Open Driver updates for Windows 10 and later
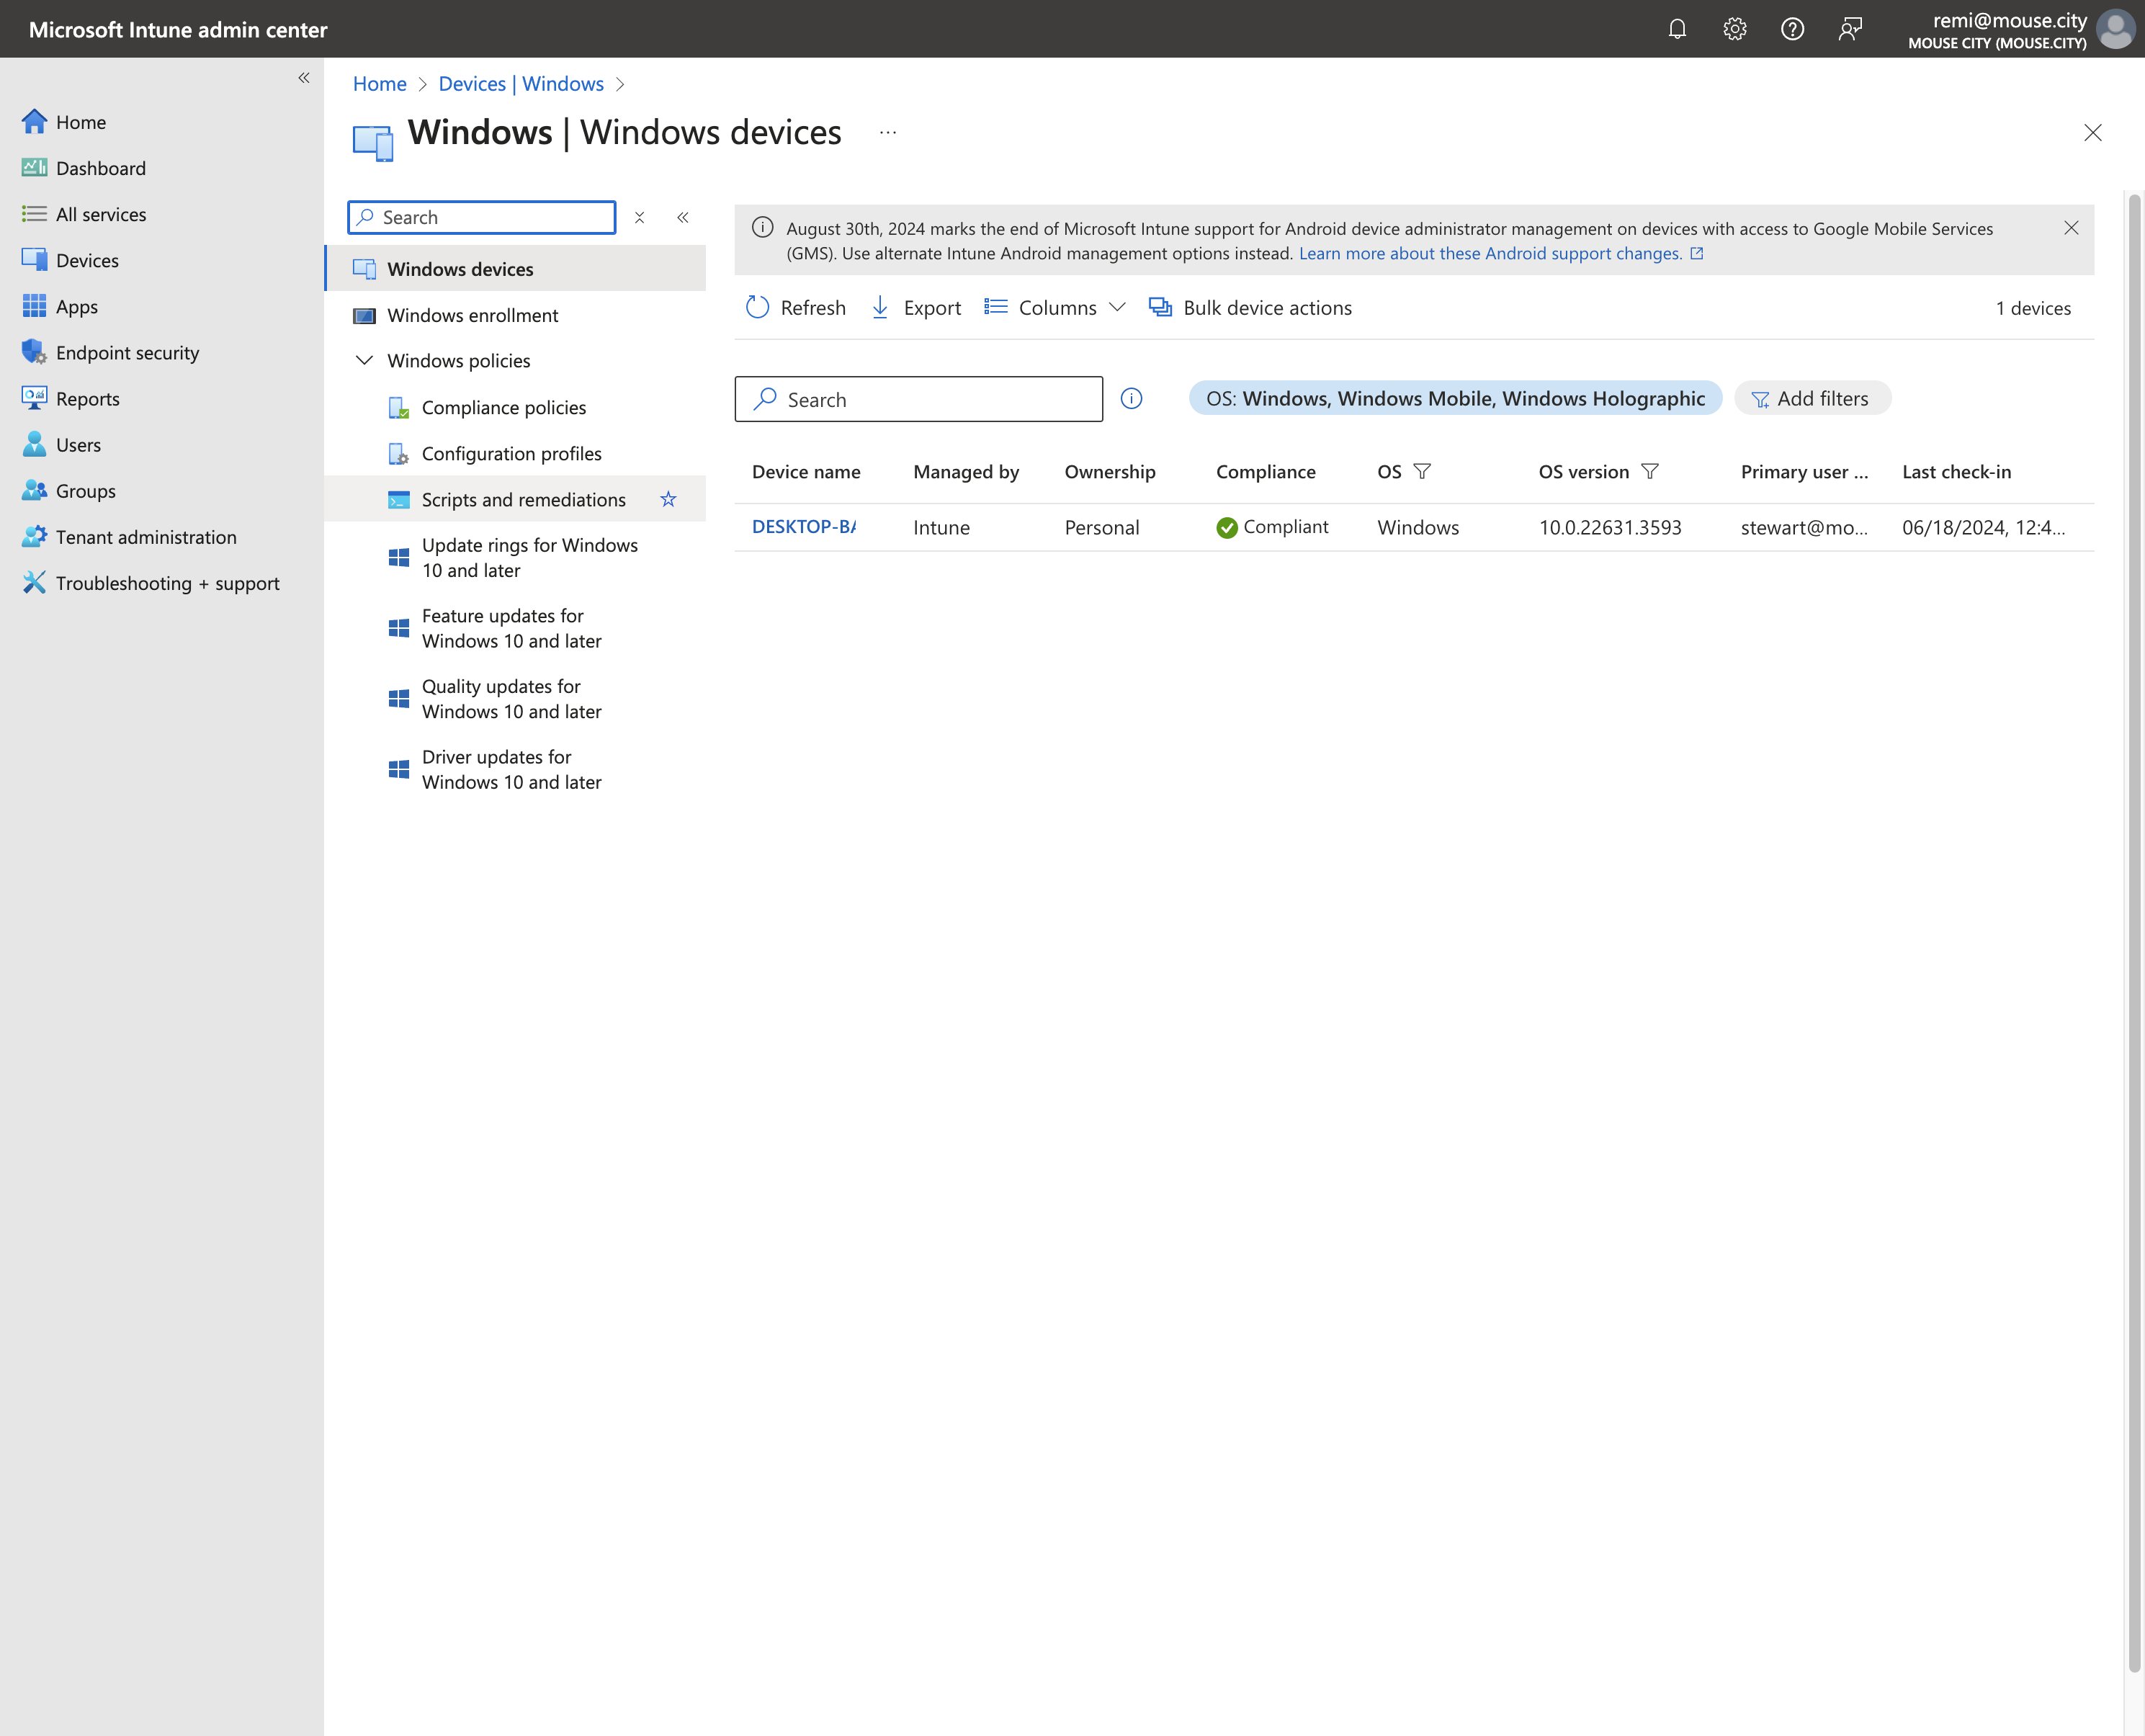Screen dimensions: 2145x1736 512,770
